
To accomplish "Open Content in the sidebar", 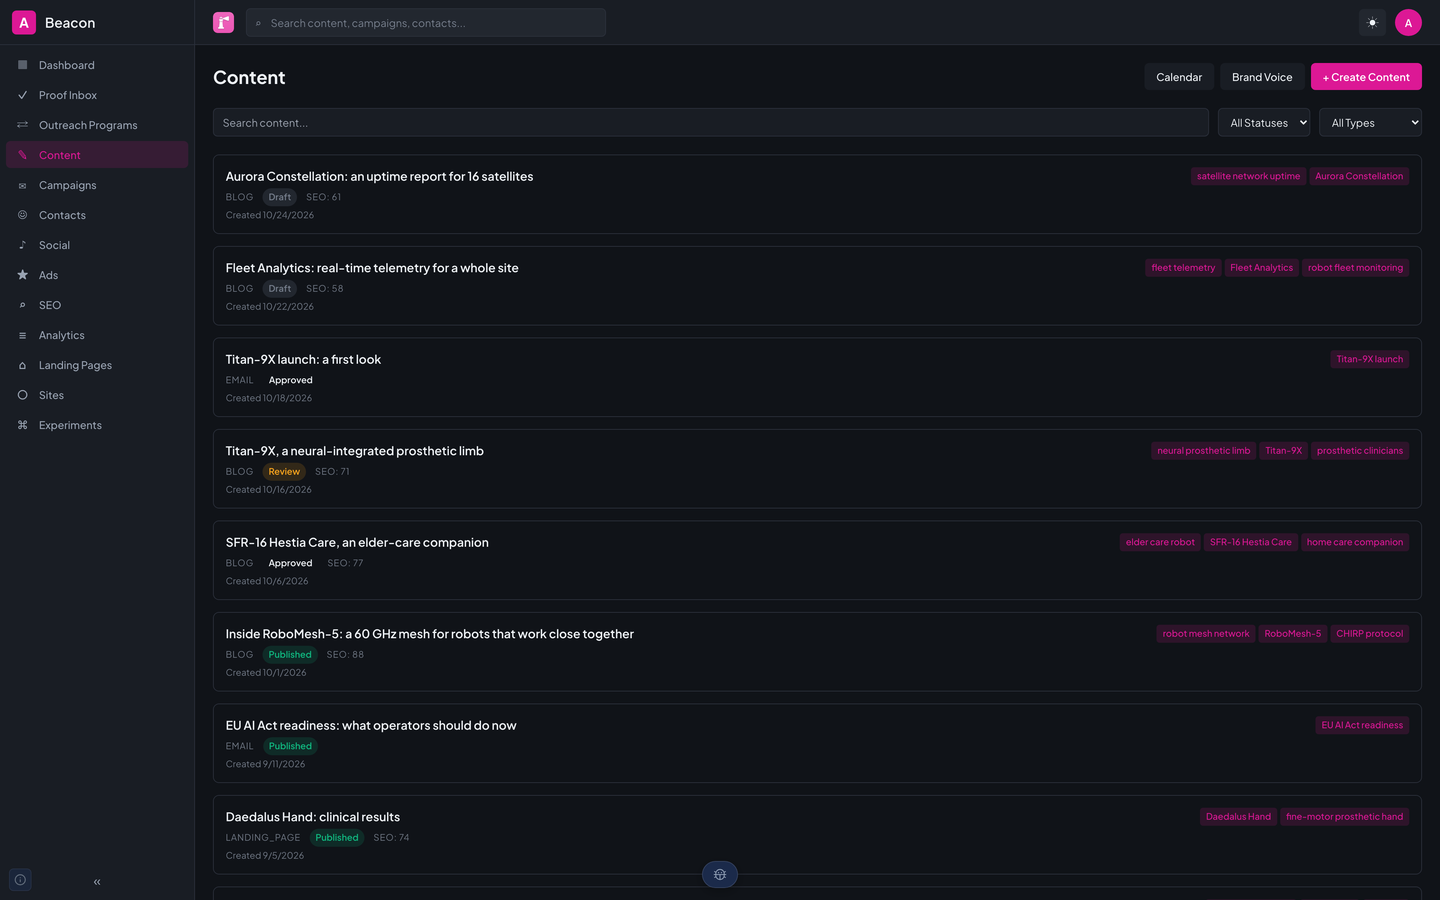I will coord(97,155).
